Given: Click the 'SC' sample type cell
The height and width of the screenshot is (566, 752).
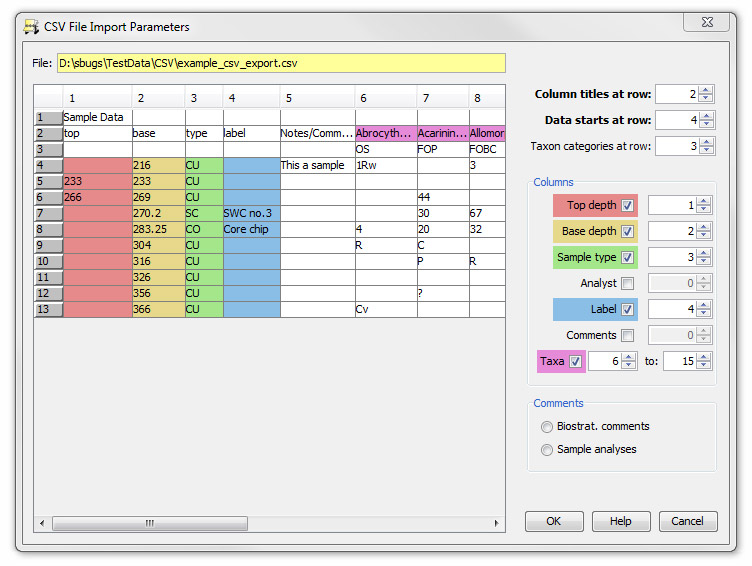Looking at the screenshot, I should 204,213.
